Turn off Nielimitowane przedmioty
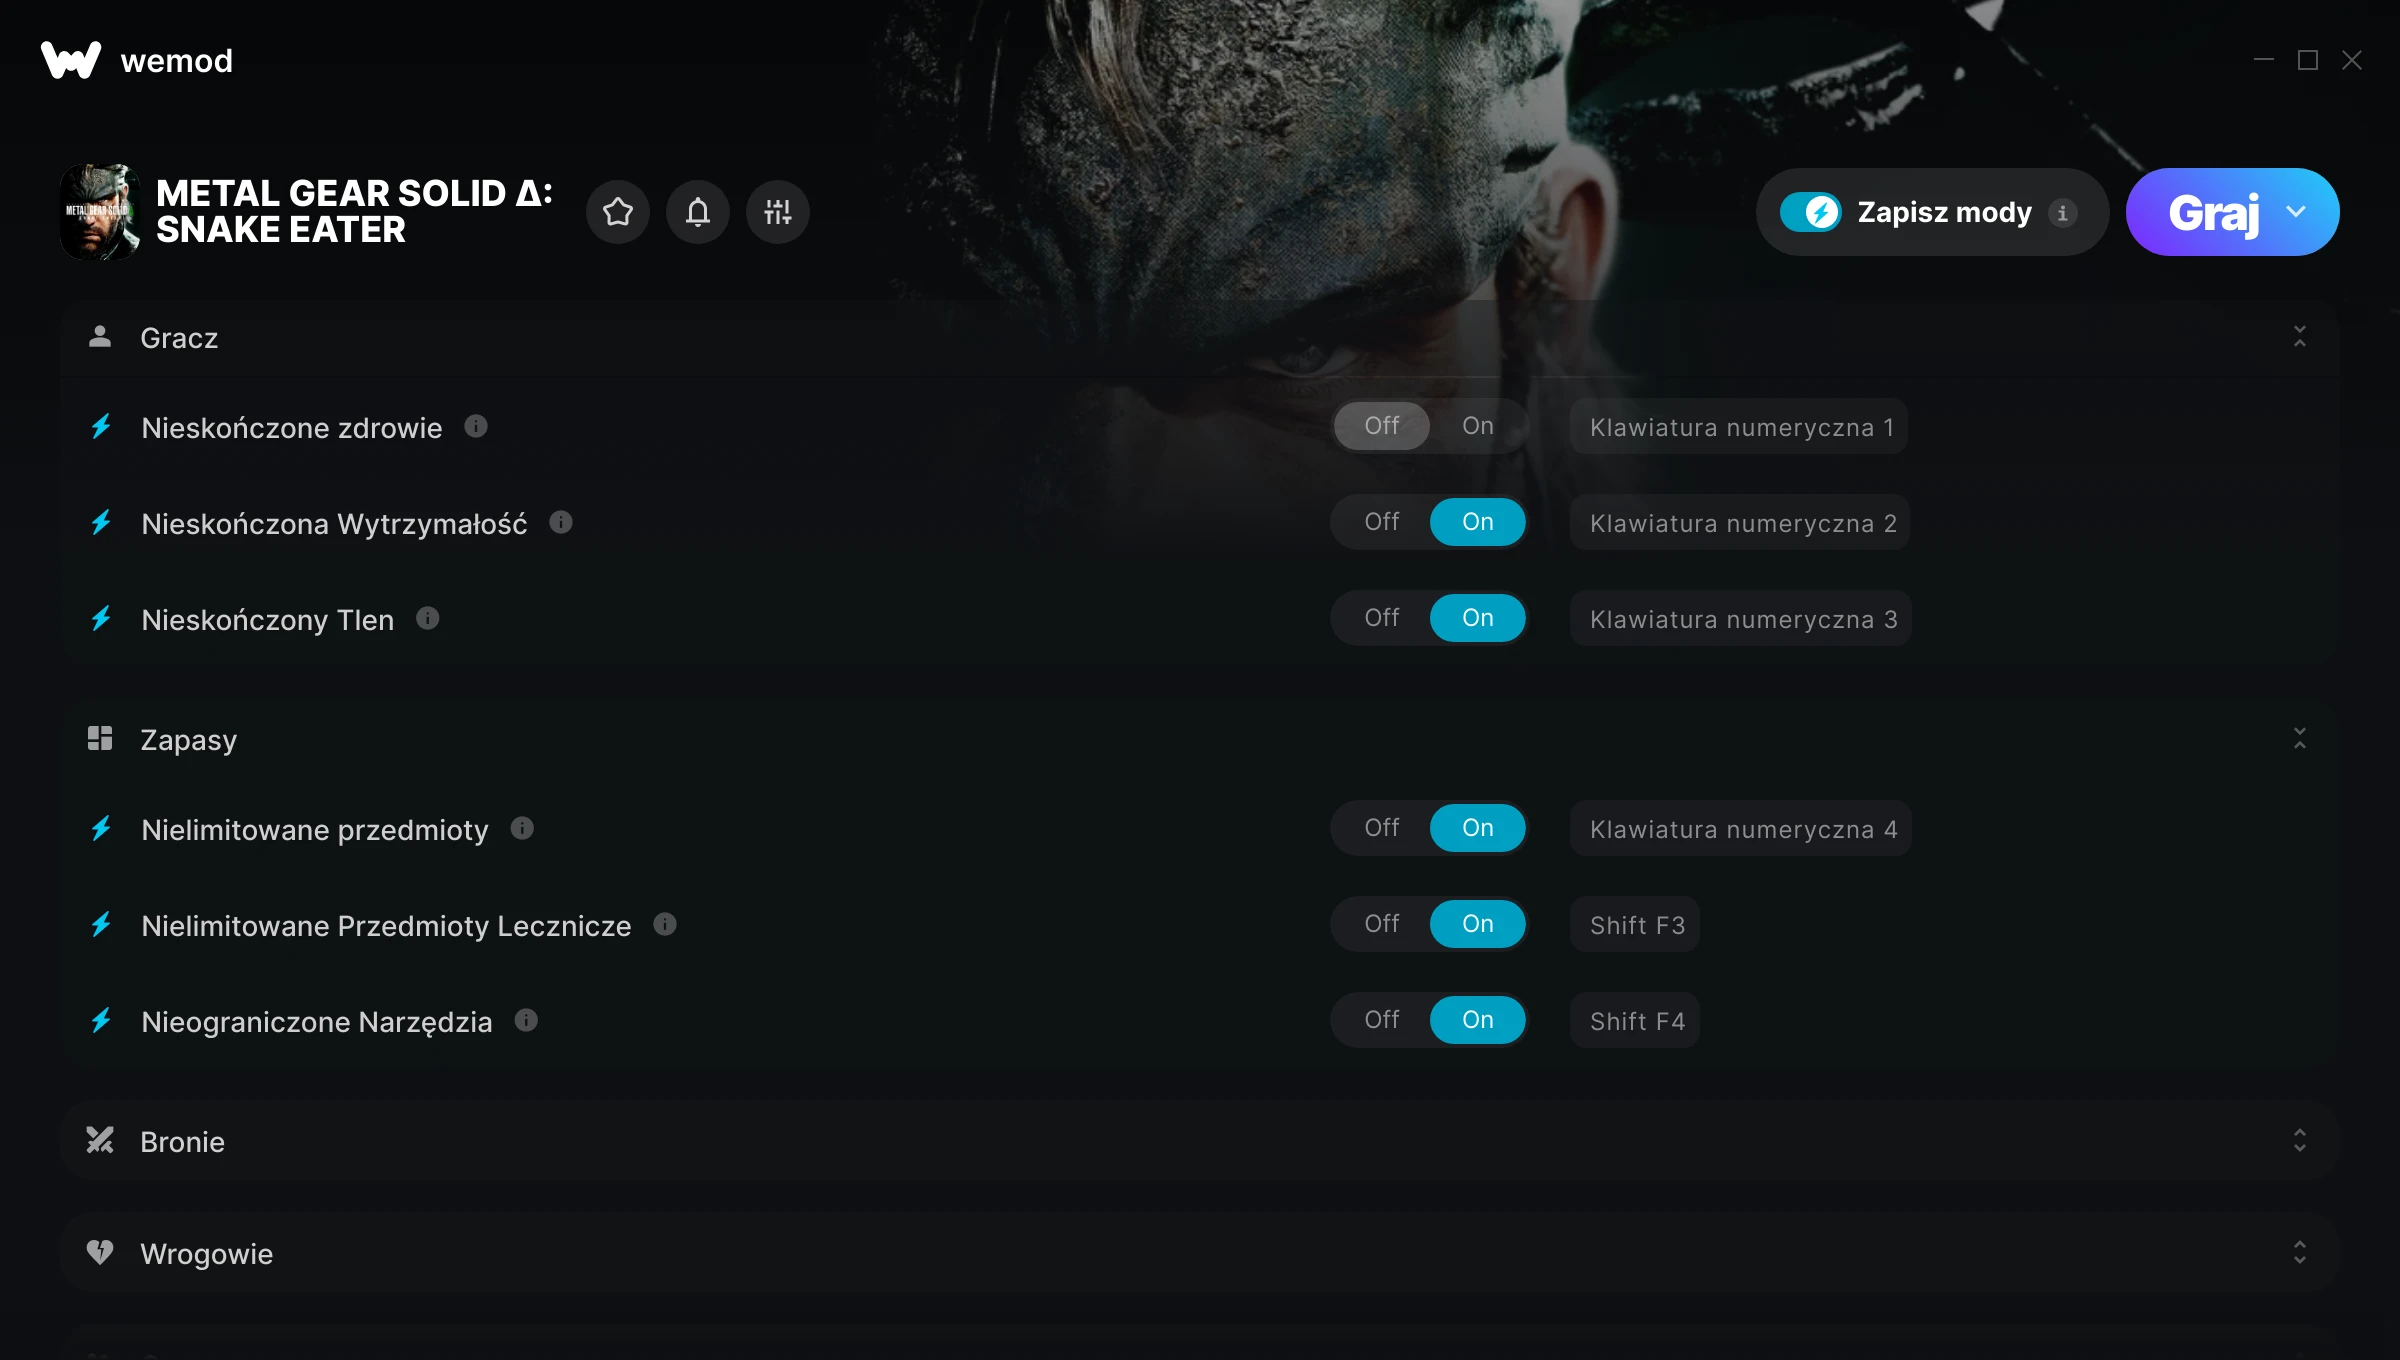 point(1381,828)
